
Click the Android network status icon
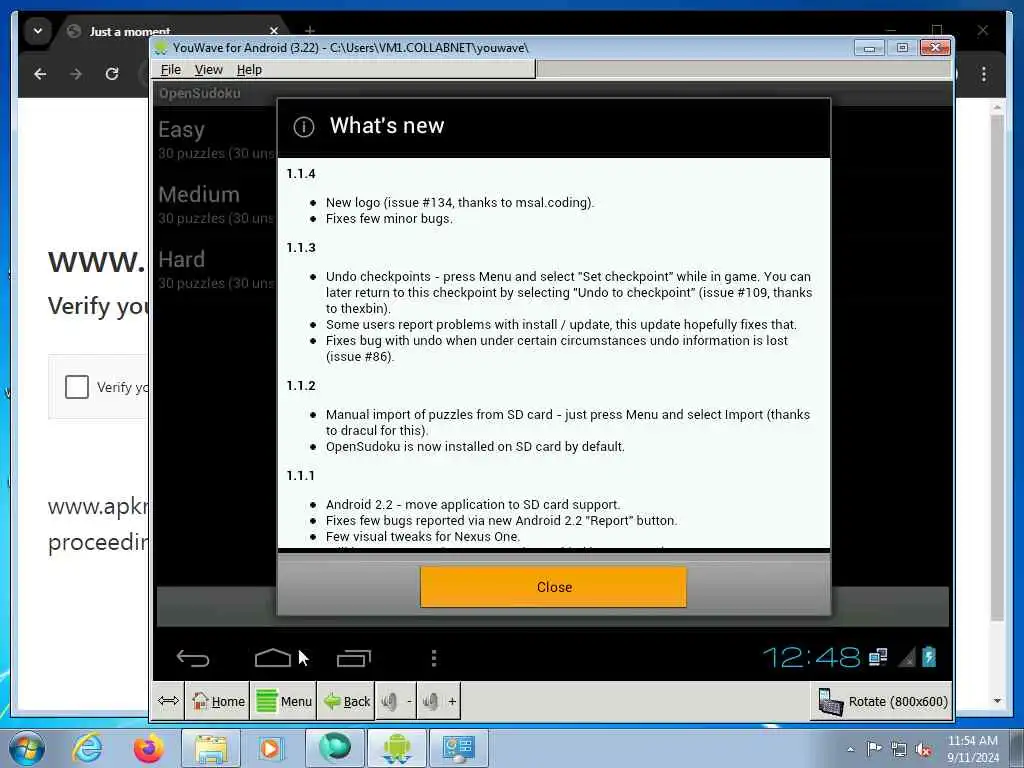point(878,657)
